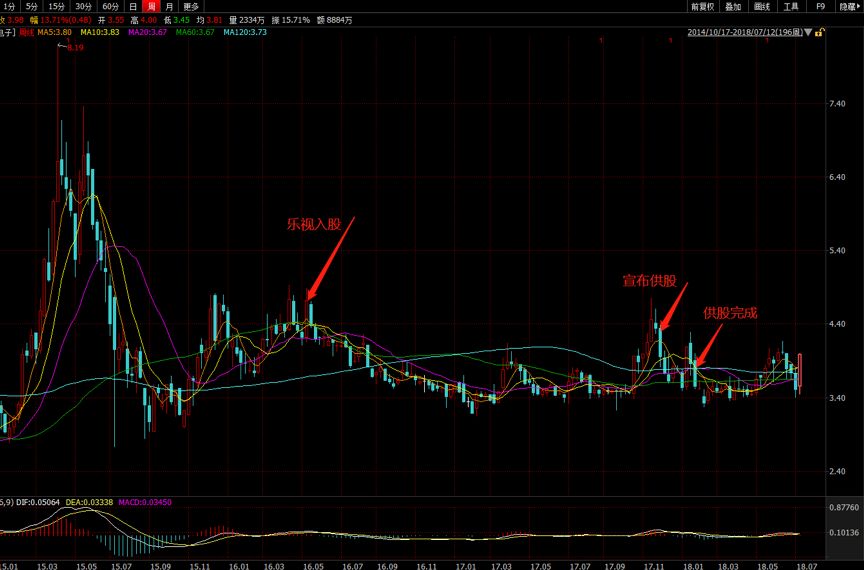Screen dimensions: 864x570
Task: Open the 工具 tools menu
Action: click(x=791, y=7)
